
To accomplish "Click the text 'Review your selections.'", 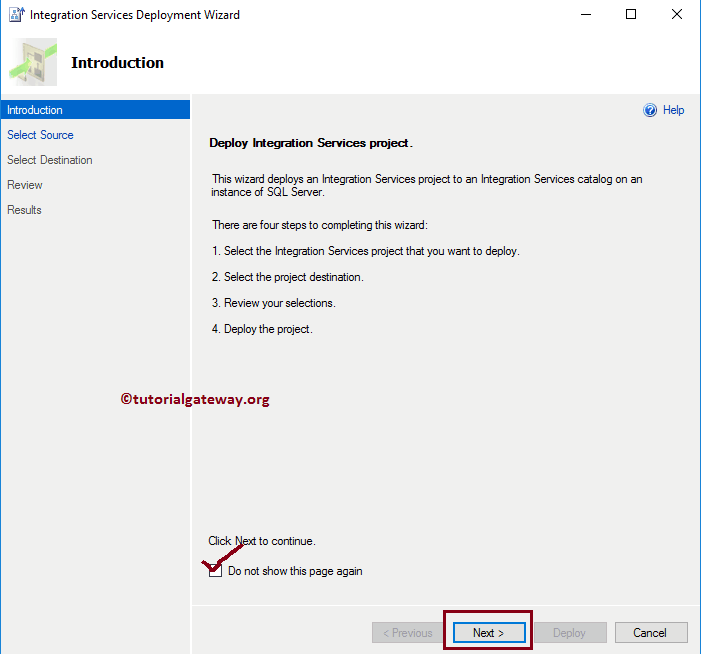I will pyautogui.click(x=280, y=303).
